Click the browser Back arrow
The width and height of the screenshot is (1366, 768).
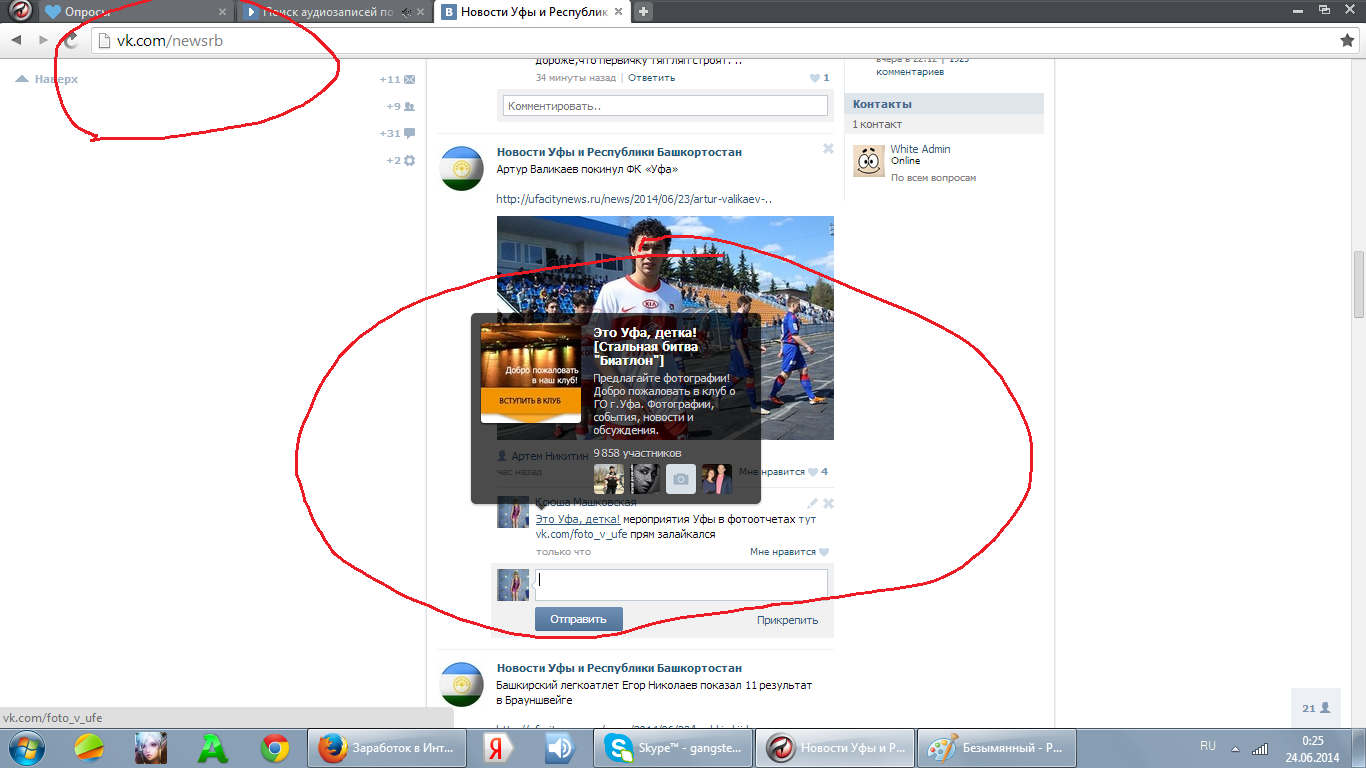(x=17, y=40)
